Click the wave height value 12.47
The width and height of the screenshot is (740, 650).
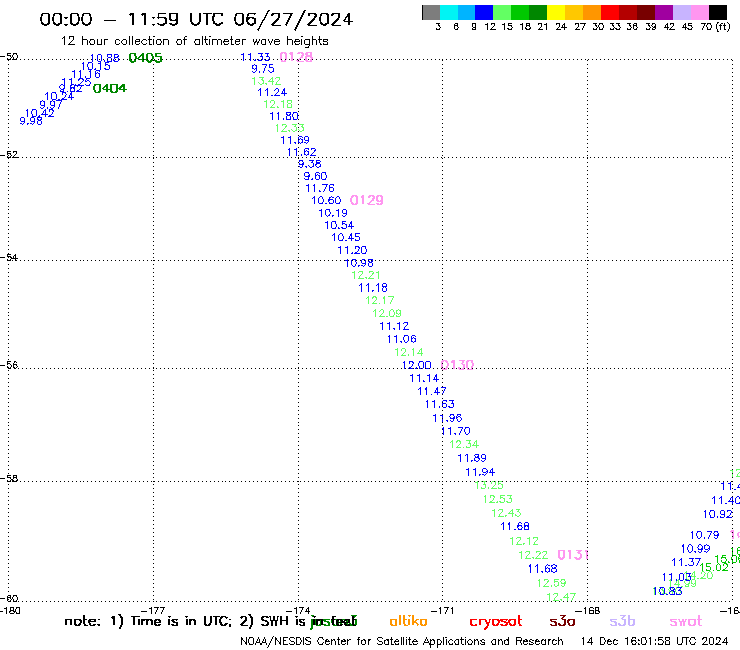(561, 597)
